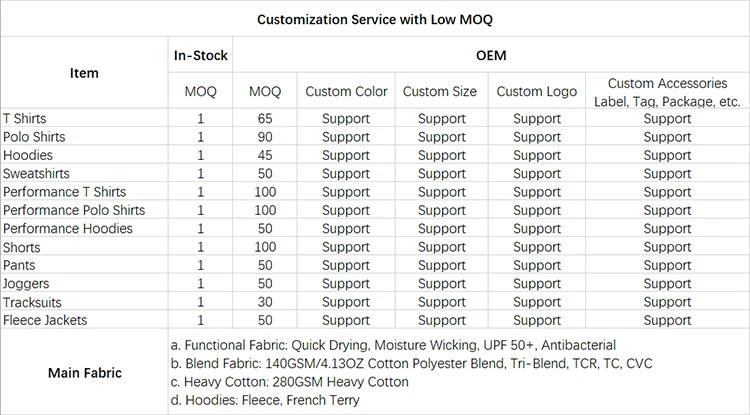Click the Custom Size column header

point(440,92)
